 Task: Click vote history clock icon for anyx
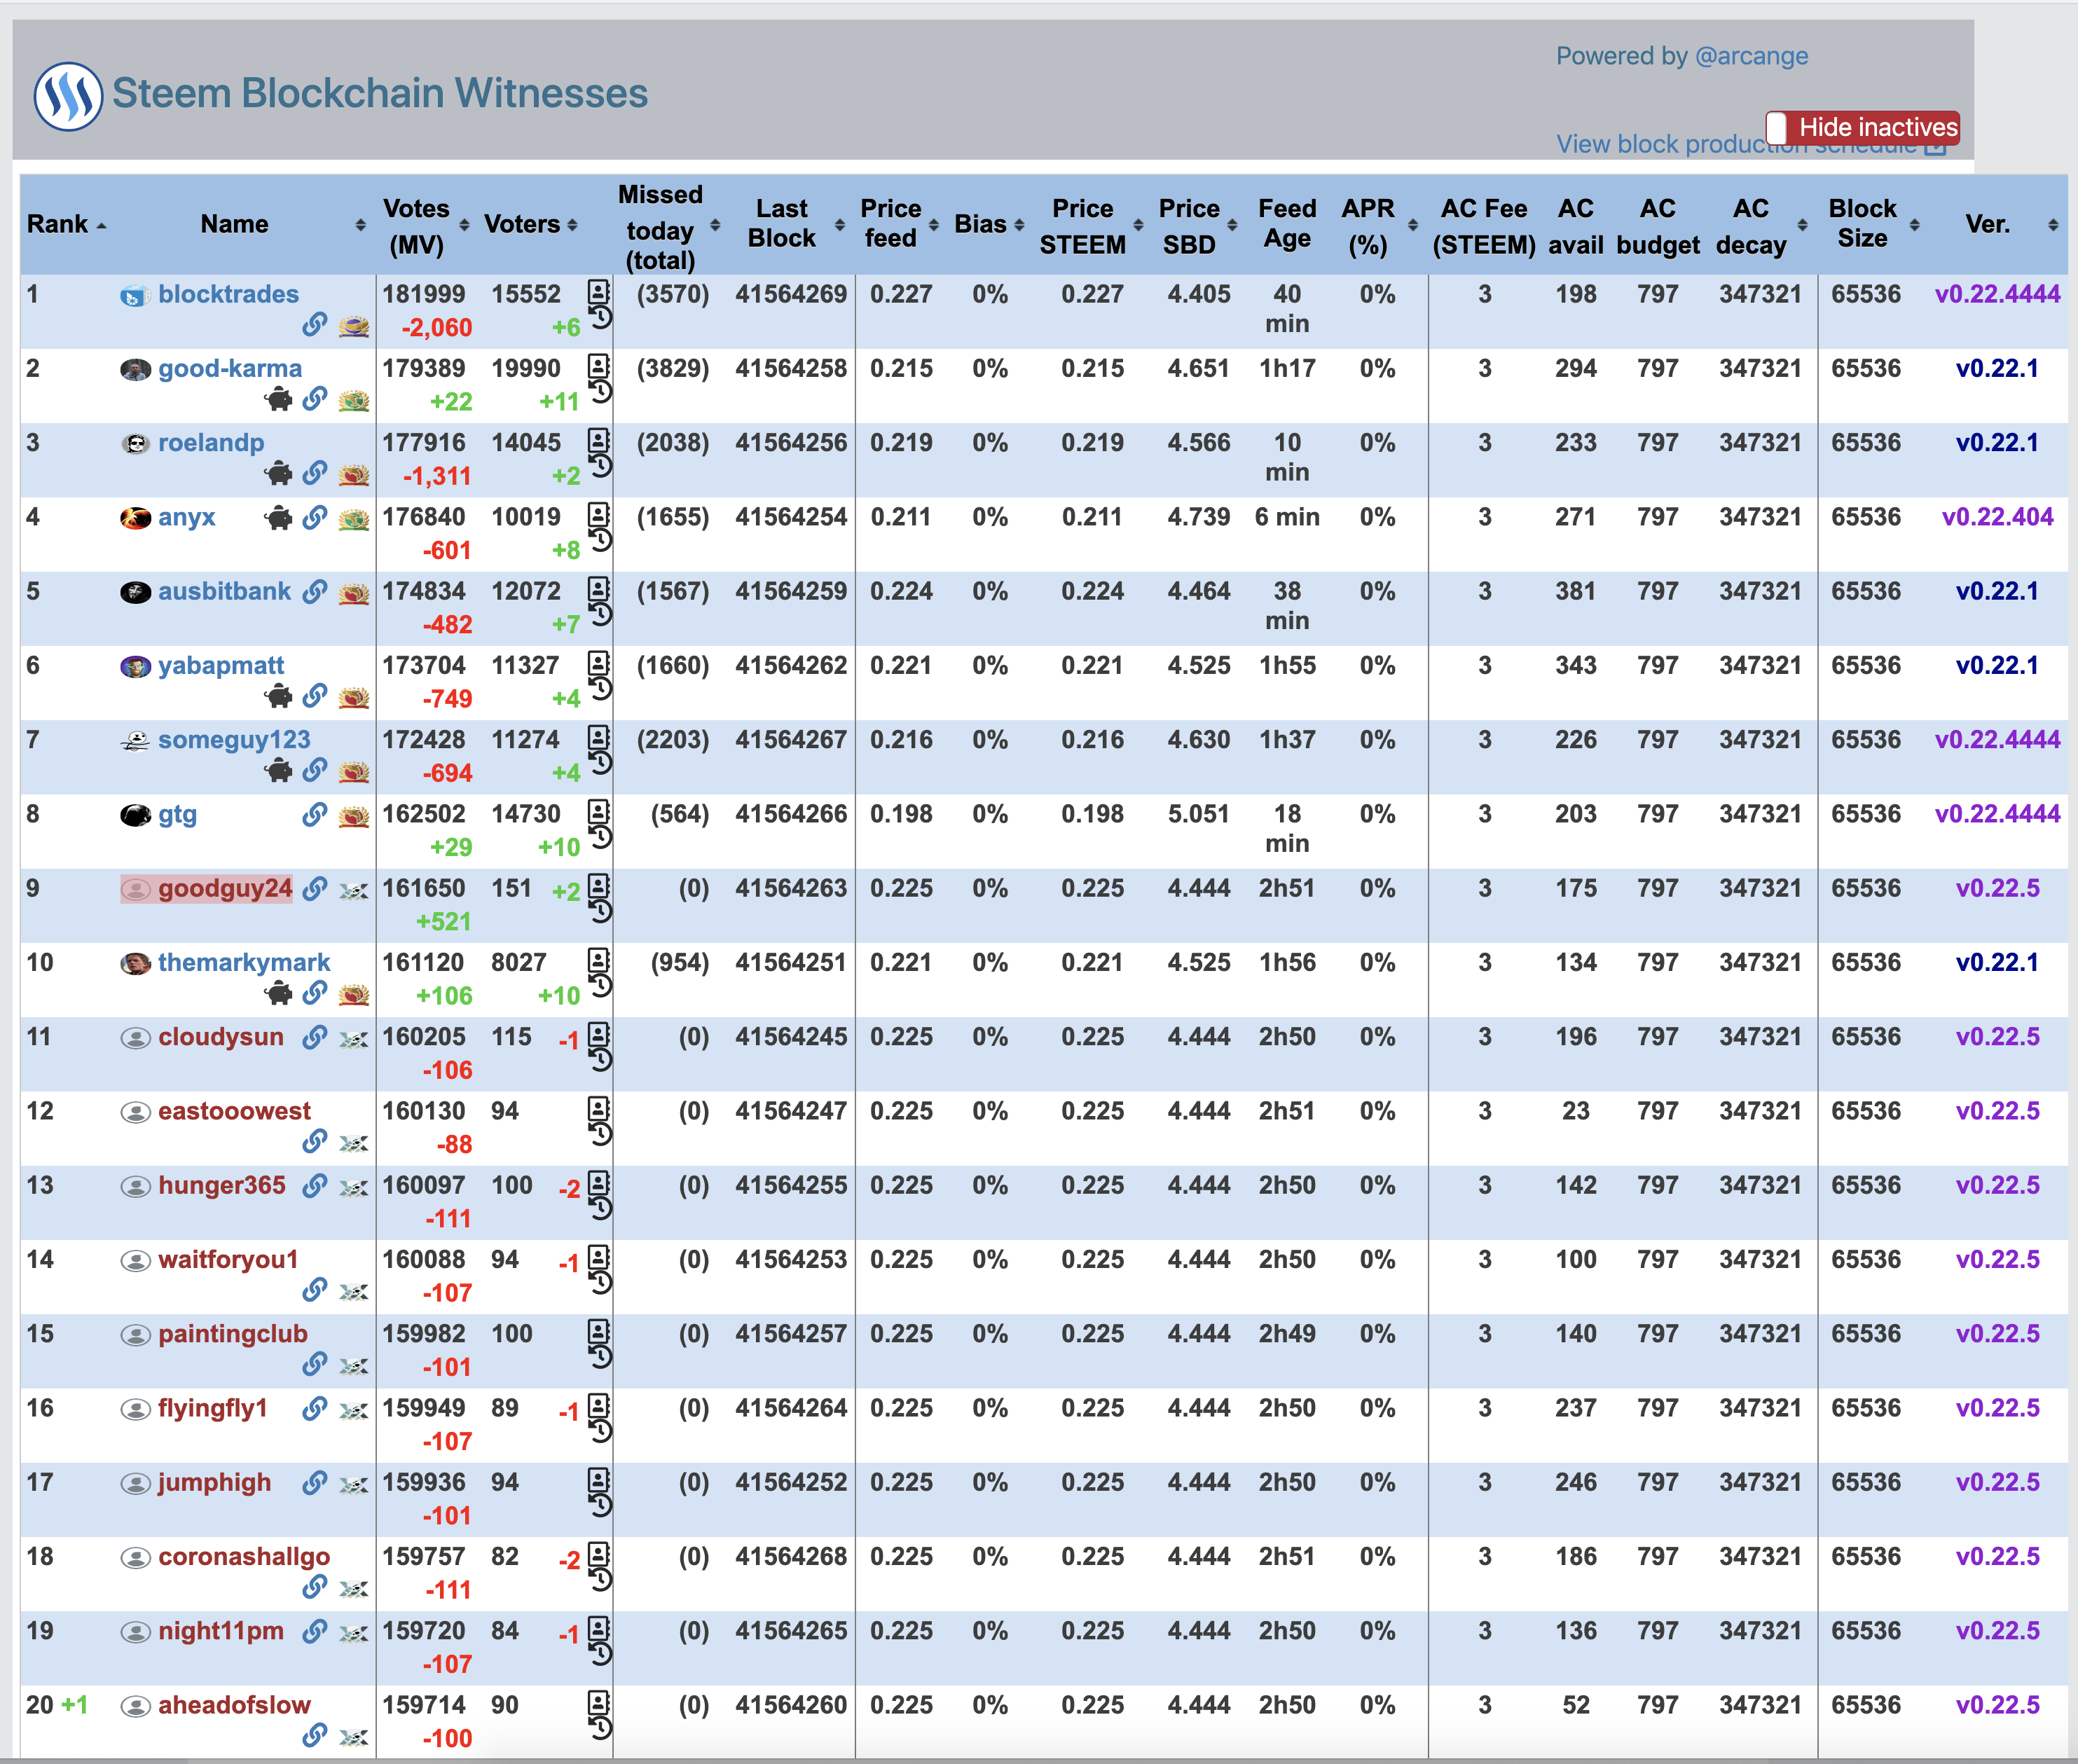pos(600,541)
